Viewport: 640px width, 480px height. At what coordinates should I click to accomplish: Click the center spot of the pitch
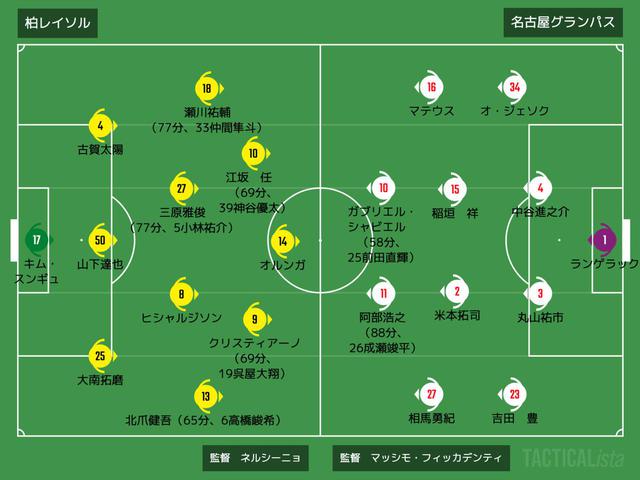(320, 240)
